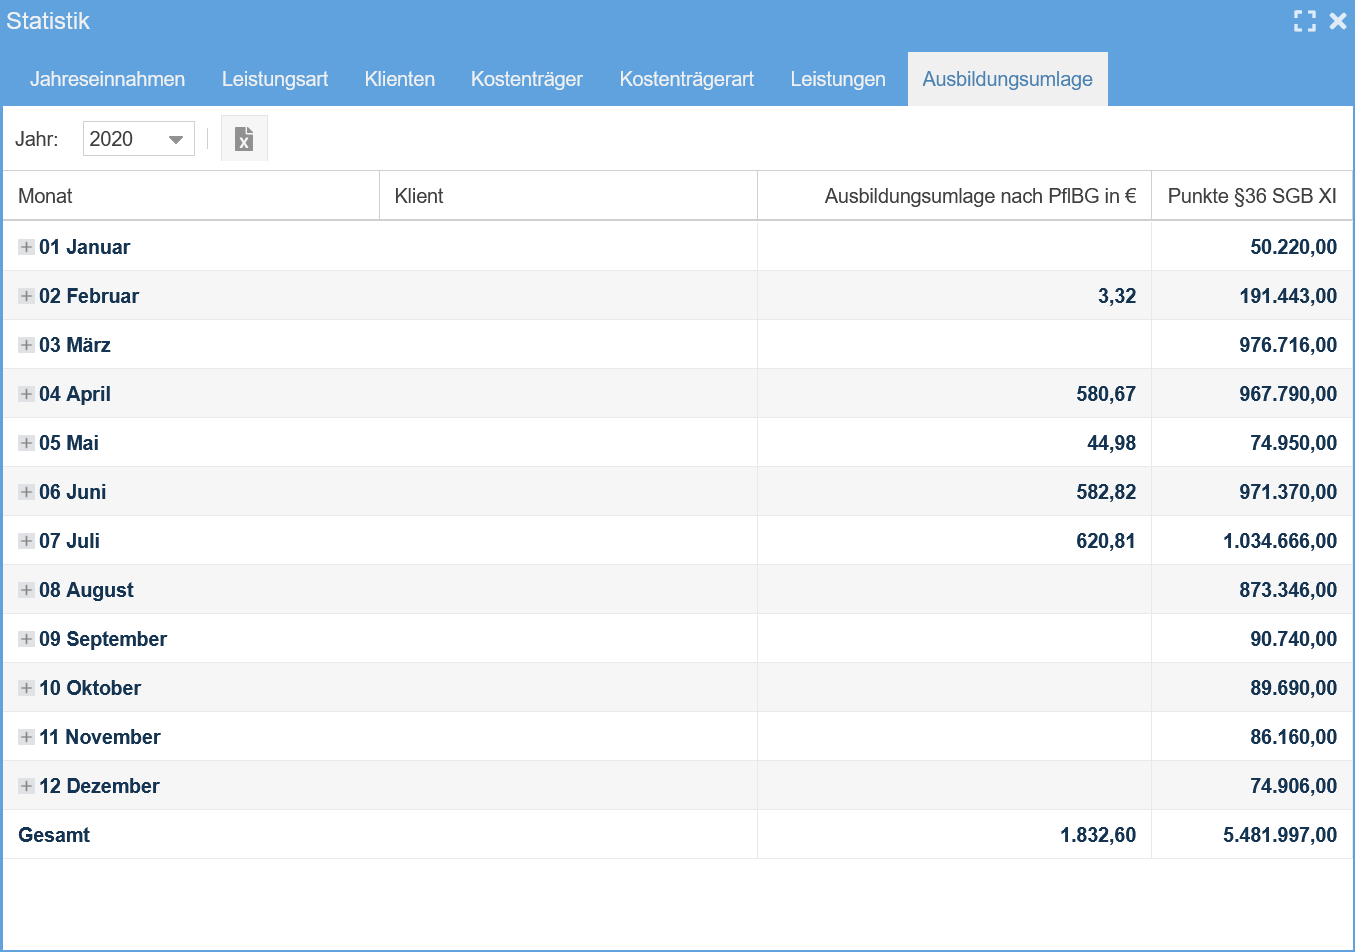Open the Jahr year dropdown
The width and height of the screenshot is (1355, 952).
[176, 138]
